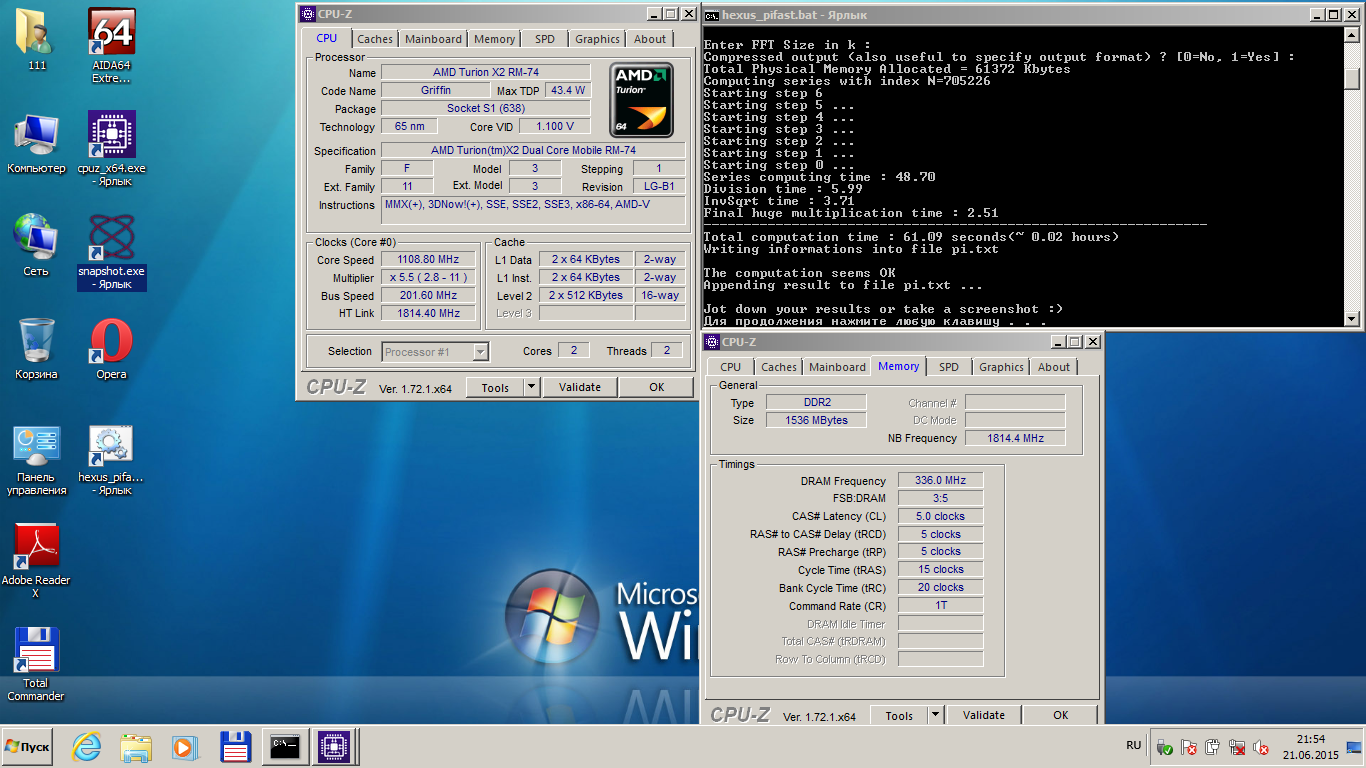Click the Пуск start button
This screenshot has height=768, width=1366.
click(x=27, y=747)
